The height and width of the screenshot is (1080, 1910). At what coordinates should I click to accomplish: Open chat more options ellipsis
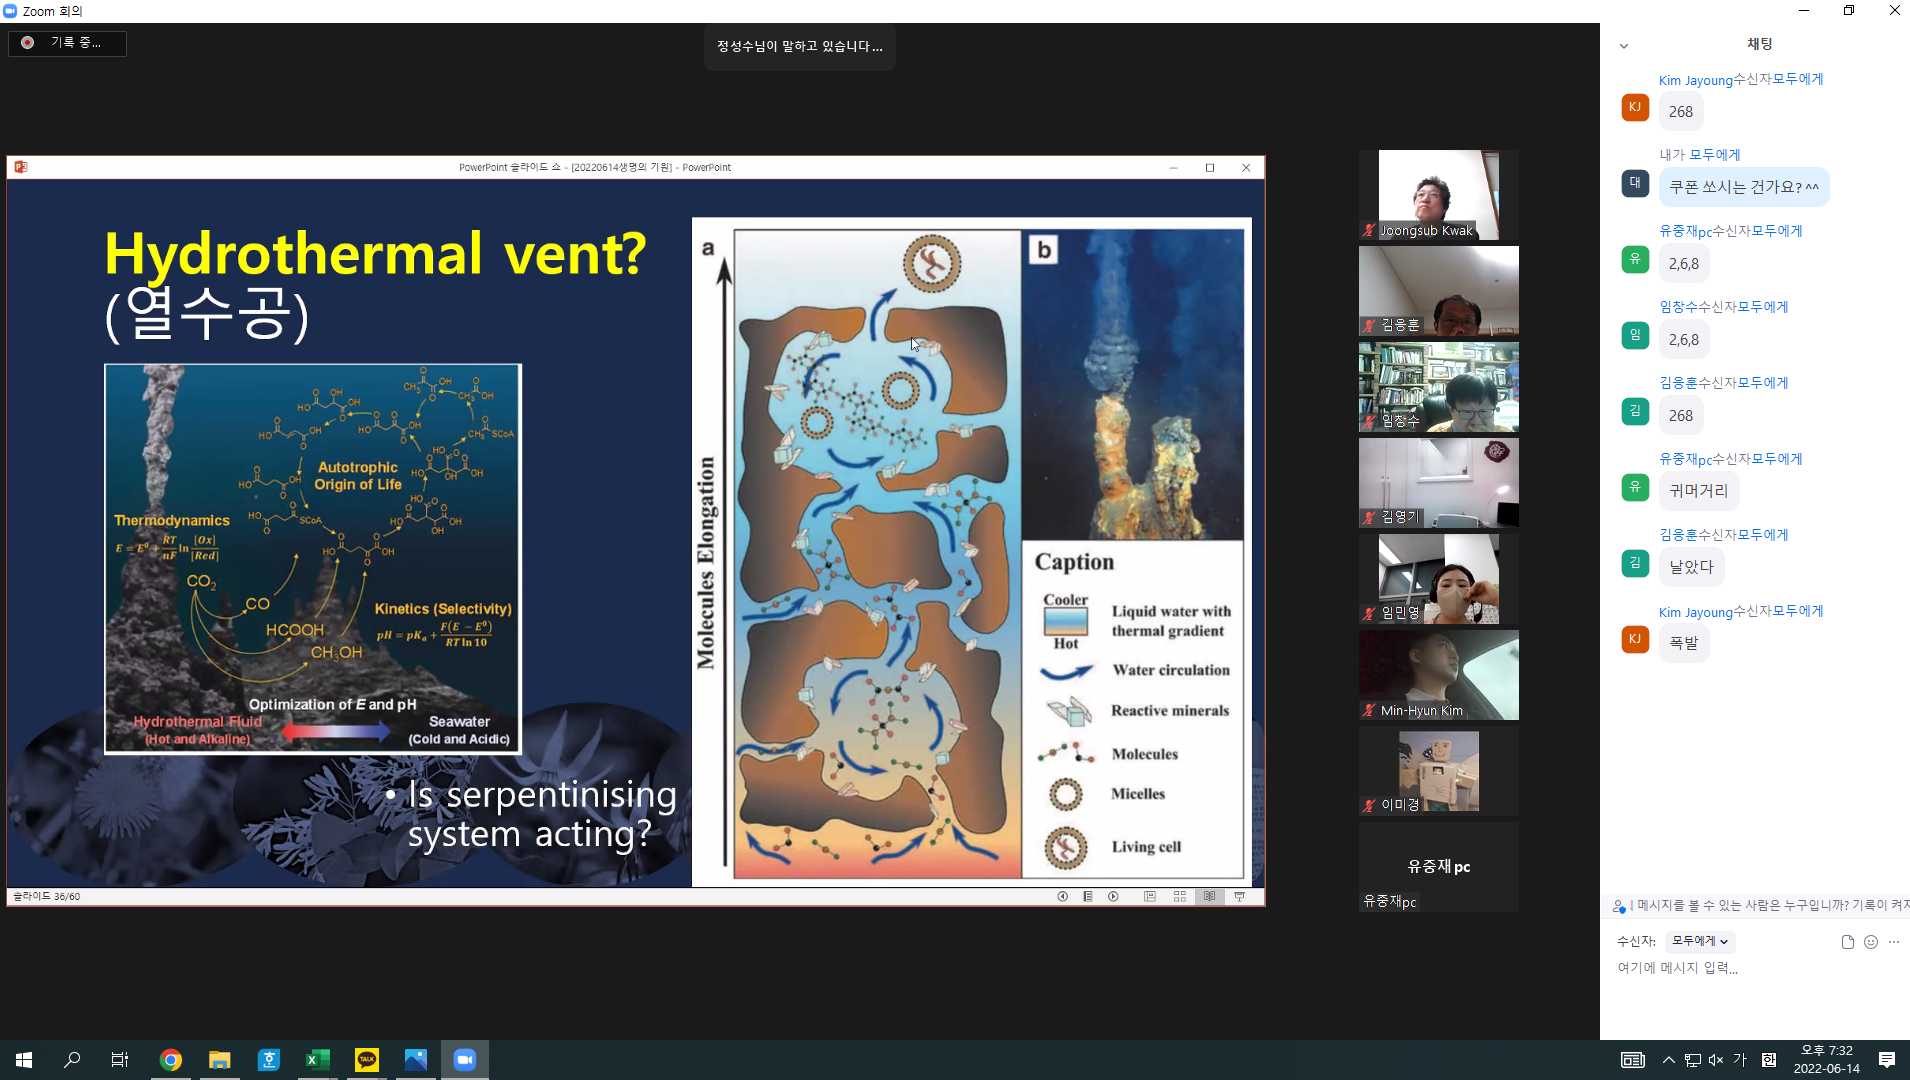pyautogui.click(x=1894, y=942)
